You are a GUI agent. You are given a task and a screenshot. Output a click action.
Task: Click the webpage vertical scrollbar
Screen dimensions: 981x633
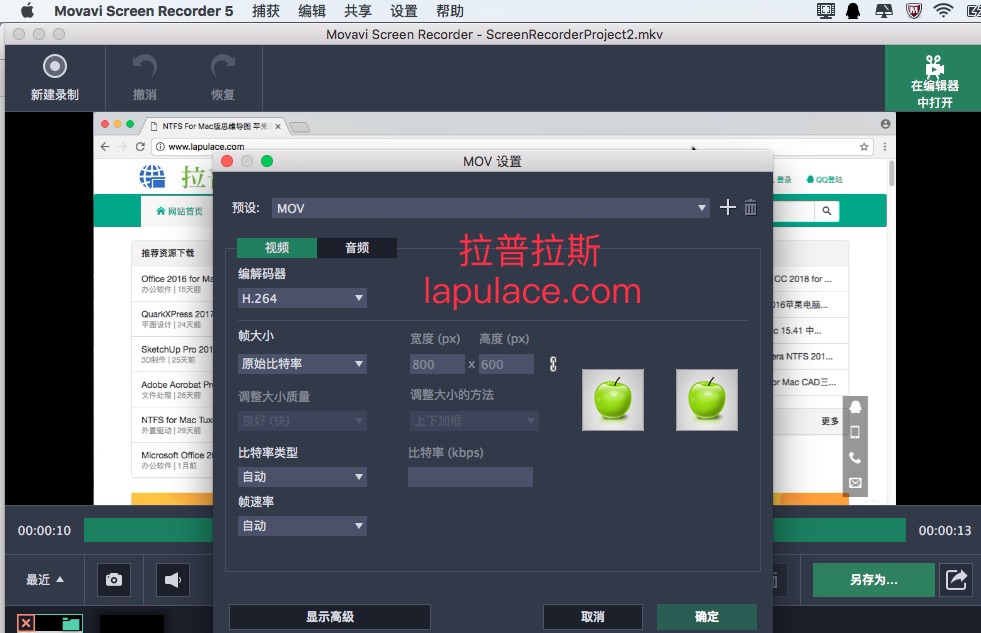coord(891,173)
